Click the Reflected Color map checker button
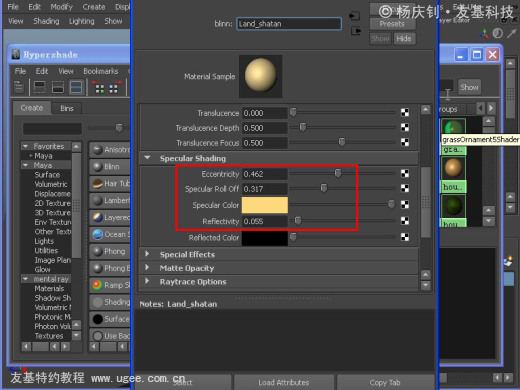The height and width of the screenshot is (390, 520). pyautogui.click(x=405, y=237)
